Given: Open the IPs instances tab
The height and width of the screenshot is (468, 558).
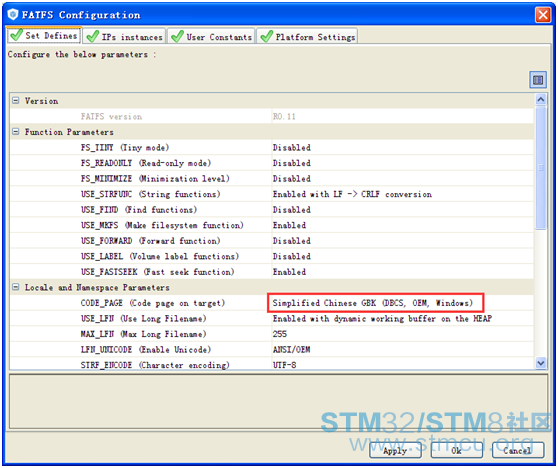Looking at the screenshot, I should point(124,37).
